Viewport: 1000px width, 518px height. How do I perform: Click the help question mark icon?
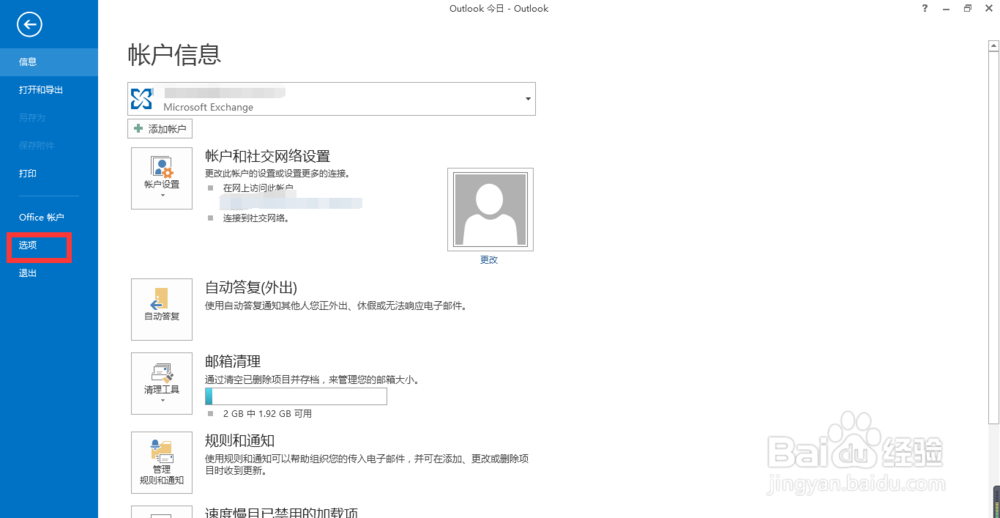[925, 9]
